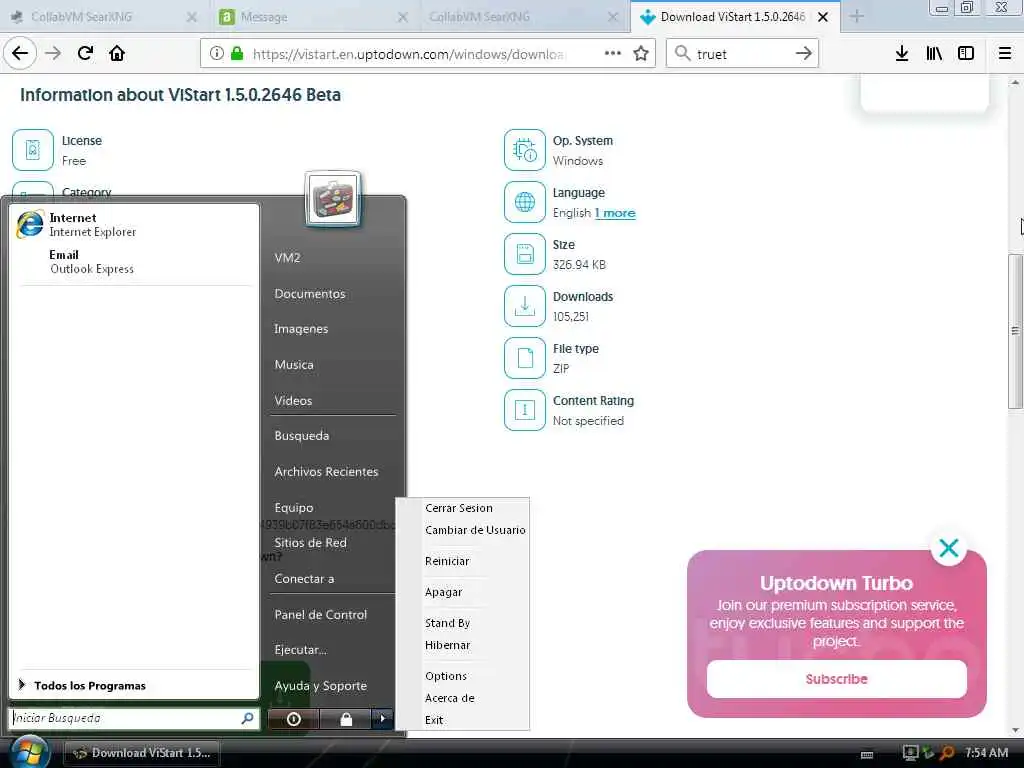Open page actions three-dot menu
The height and width of the screenshot is (768, 1024).
click(x=613, y=53)
